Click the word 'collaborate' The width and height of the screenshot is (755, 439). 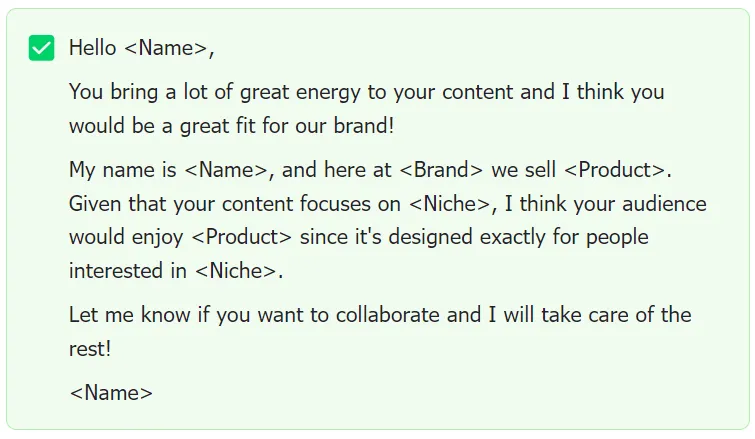point(388,315)
